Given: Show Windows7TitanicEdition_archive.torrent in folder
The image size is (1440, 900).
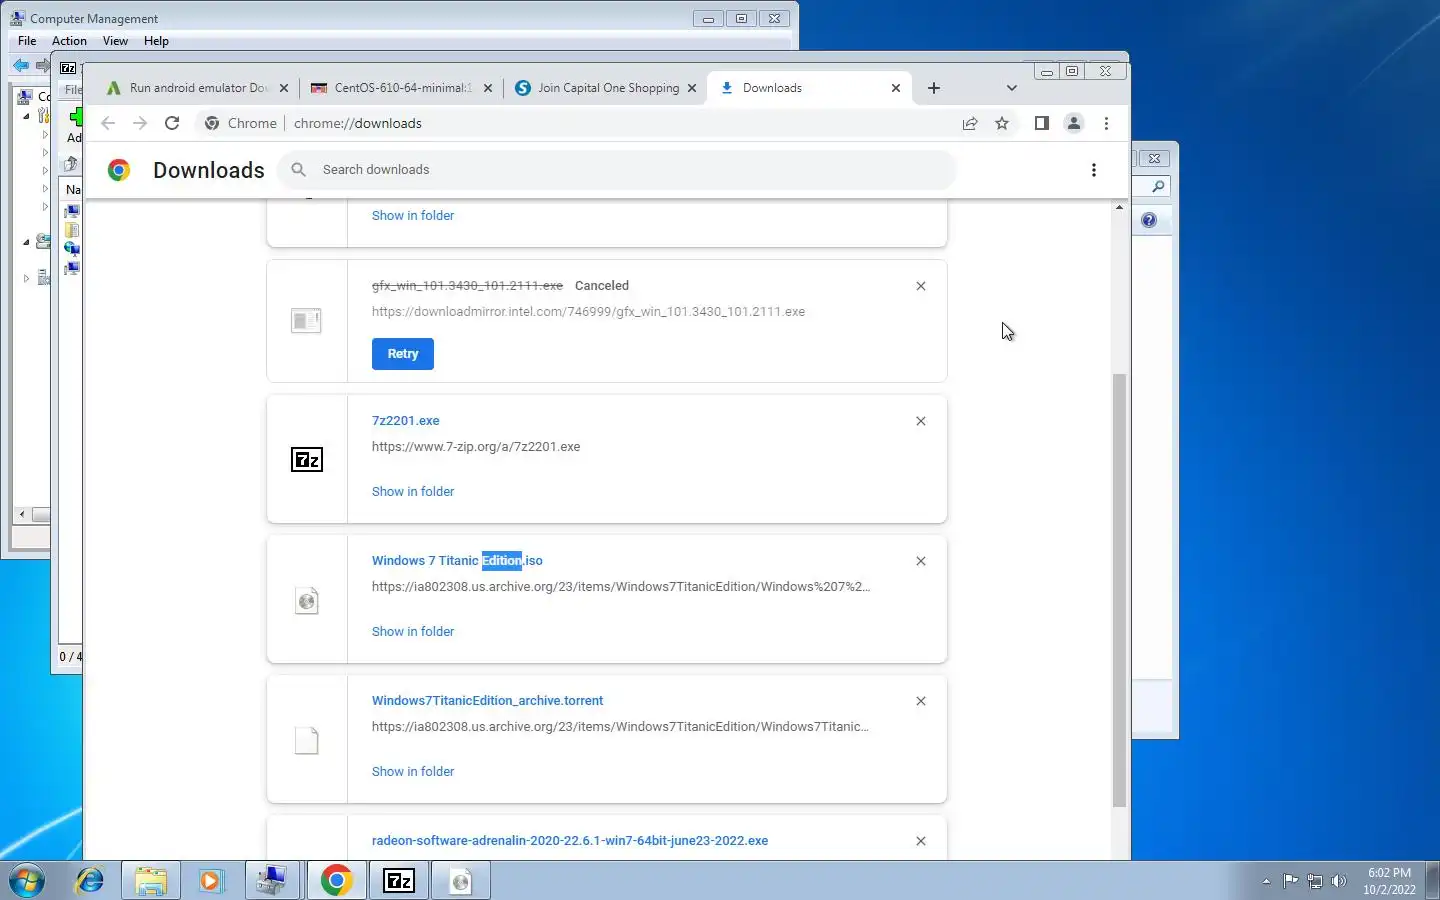Looking at the screenshot, I should pyautogui.click(x=413, y=772).
